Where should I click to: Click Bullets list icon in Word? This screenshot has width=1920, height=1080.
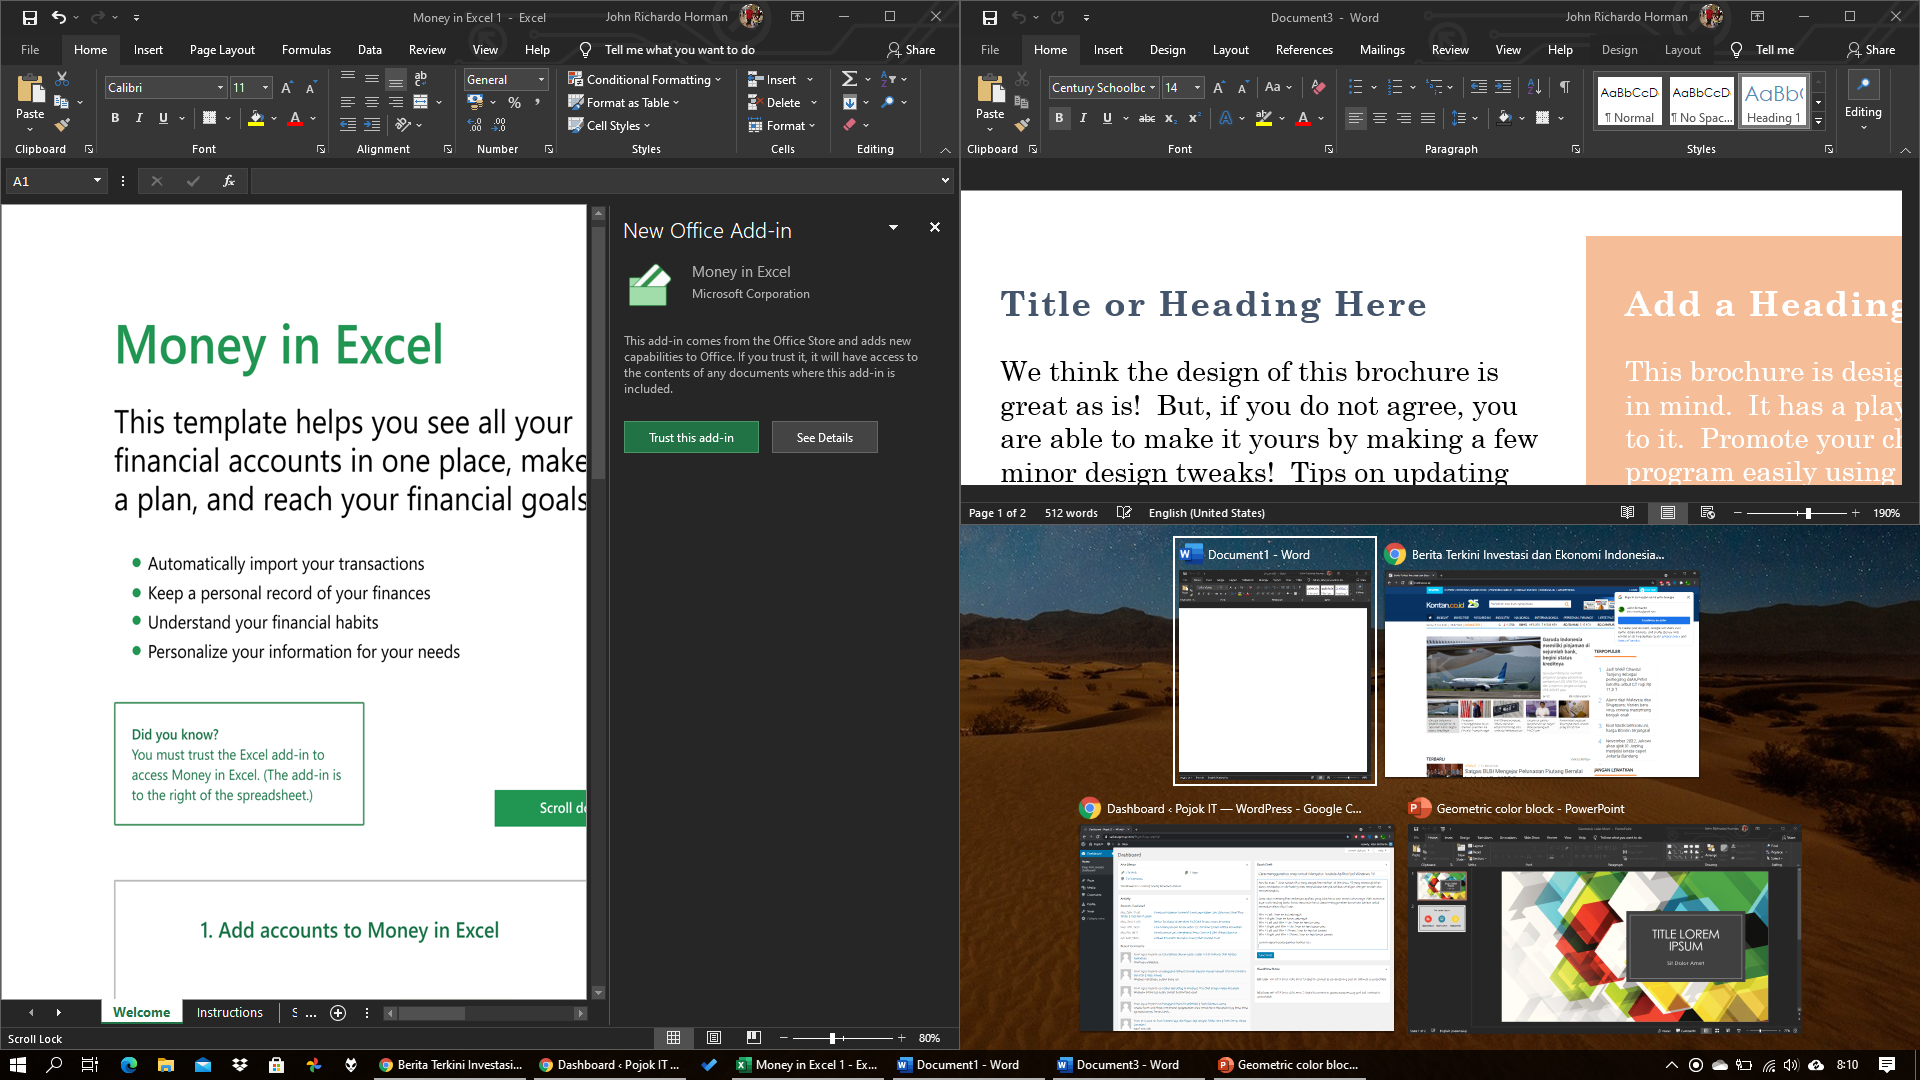coord(1355,87)
